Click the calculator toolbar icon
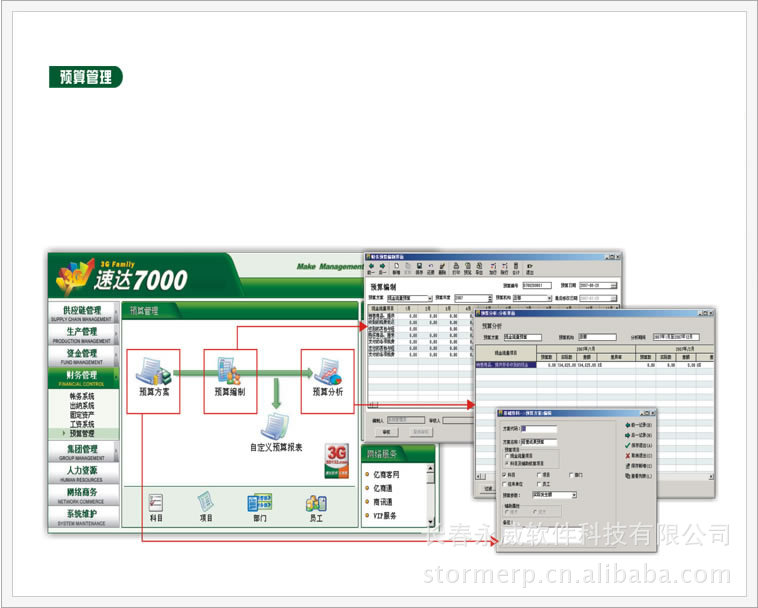The image size is (758, 608). tap(516, 269)
